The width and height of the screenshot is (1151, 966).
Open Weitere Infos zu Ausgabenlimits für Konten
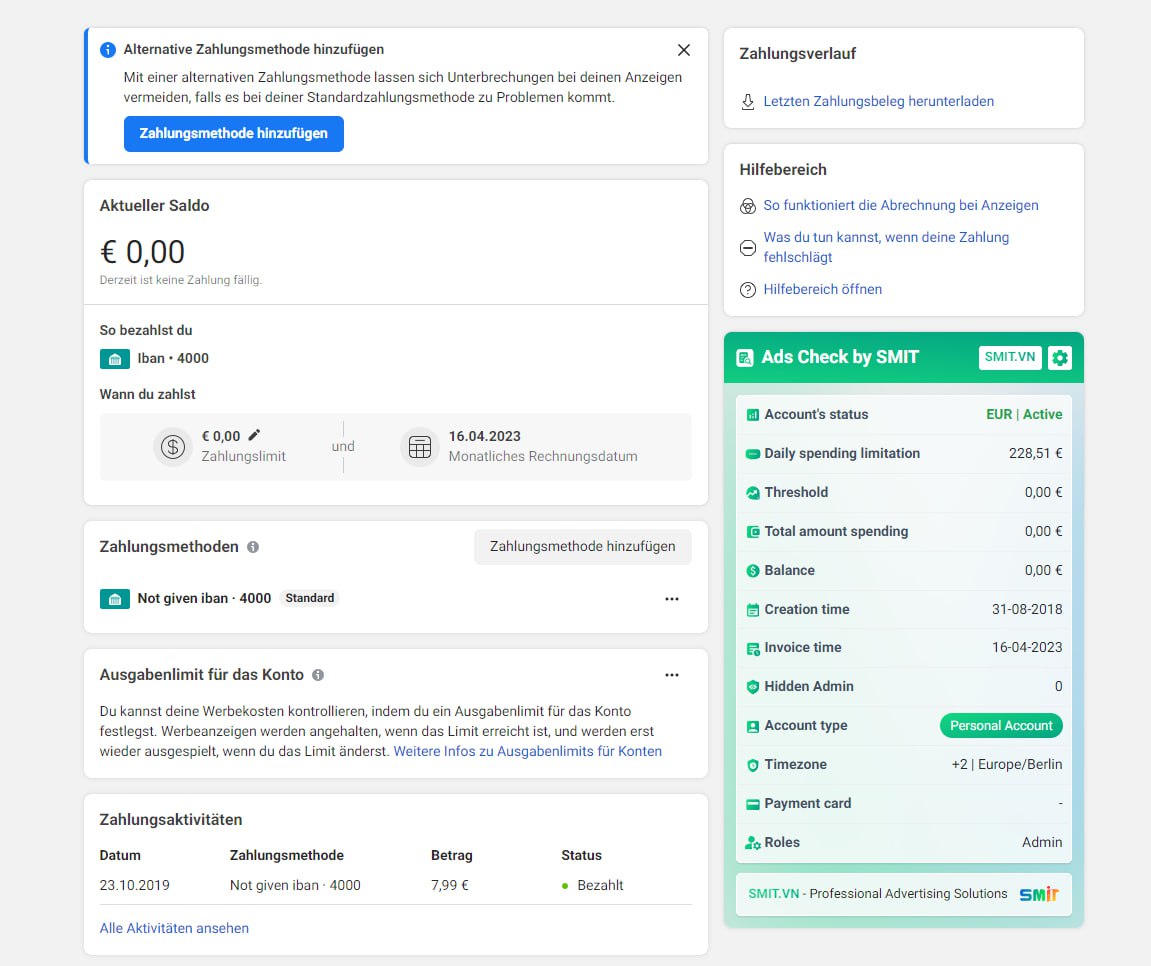click(527, 752)
